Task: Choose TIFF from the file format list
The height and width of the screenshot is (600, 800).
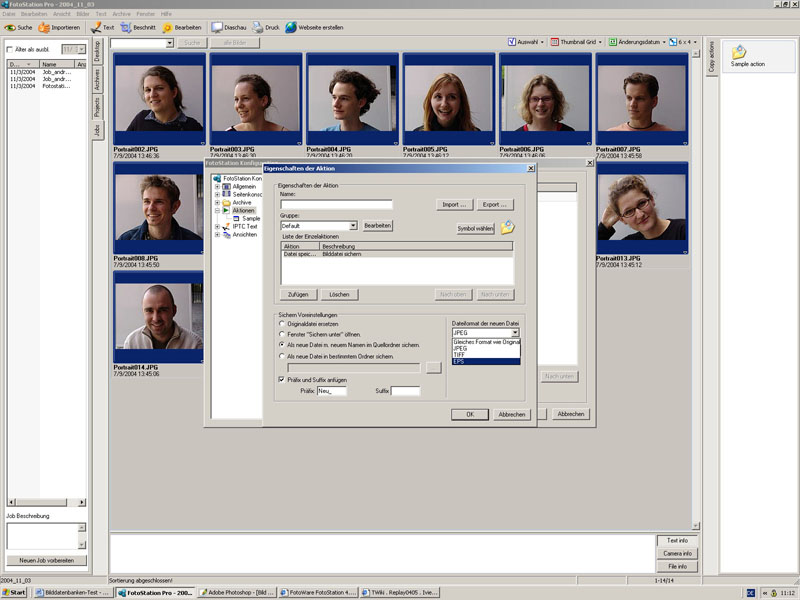Action: coord(486,355)
